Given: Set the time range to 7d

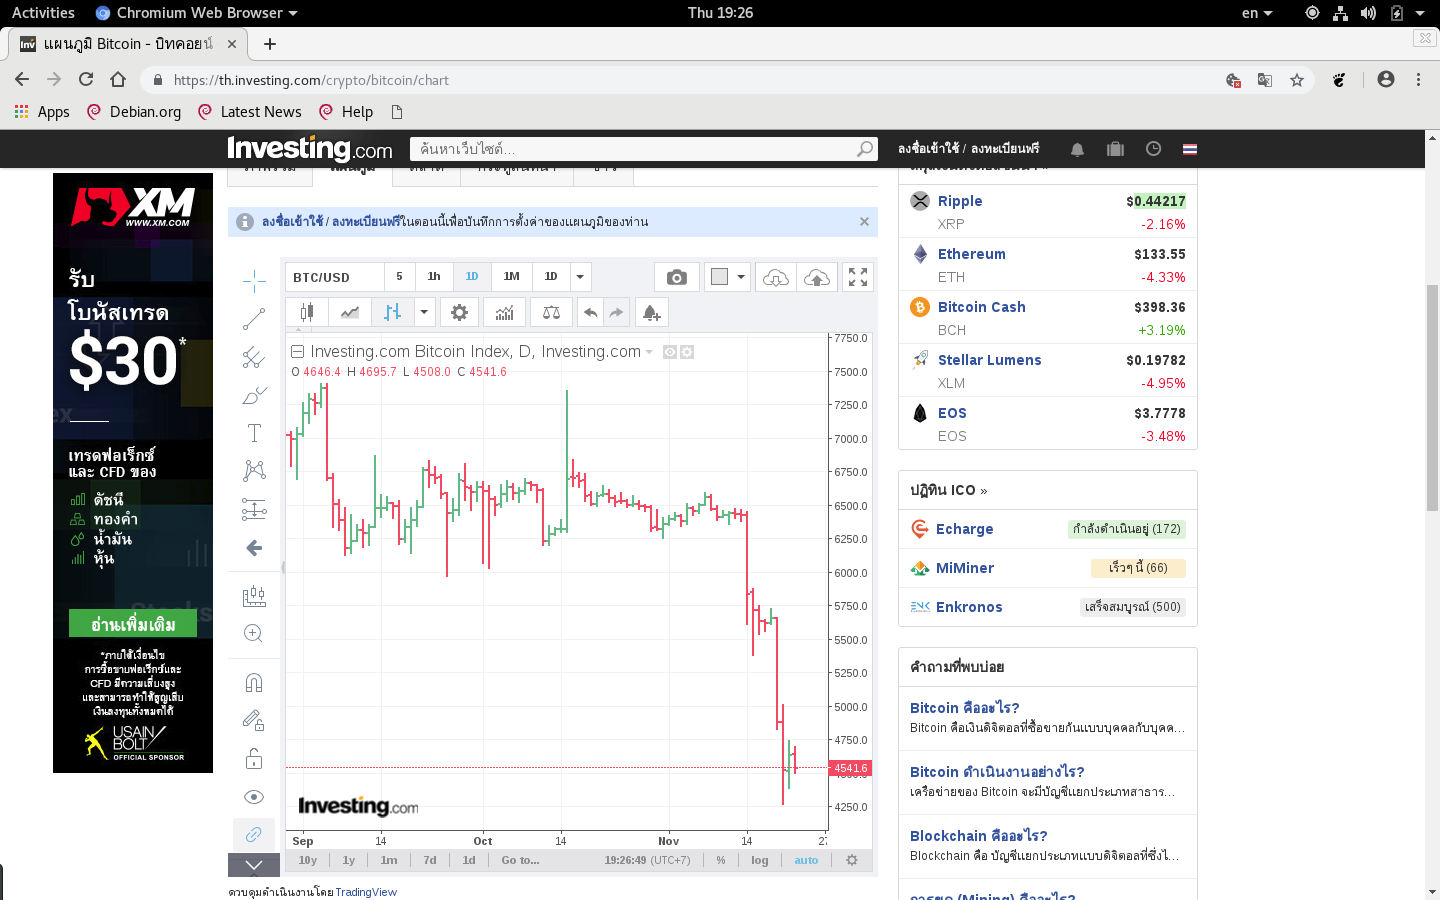Looking at the screenshot, I should 430,860.
